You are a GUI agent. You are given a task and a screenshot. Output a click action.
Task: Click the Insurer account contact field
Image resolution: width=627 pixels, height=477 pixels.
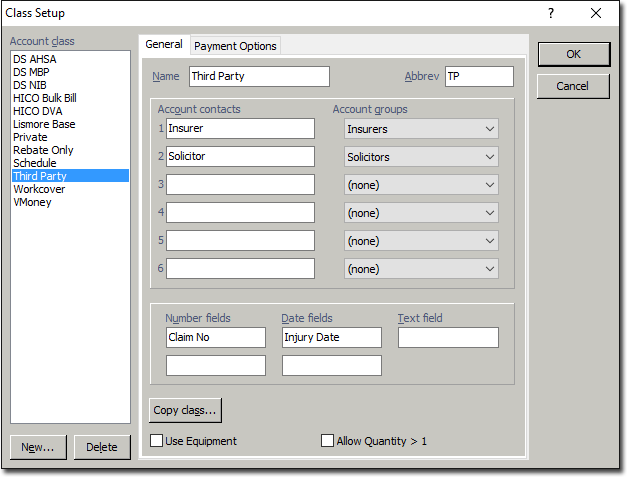pos(240,128)
